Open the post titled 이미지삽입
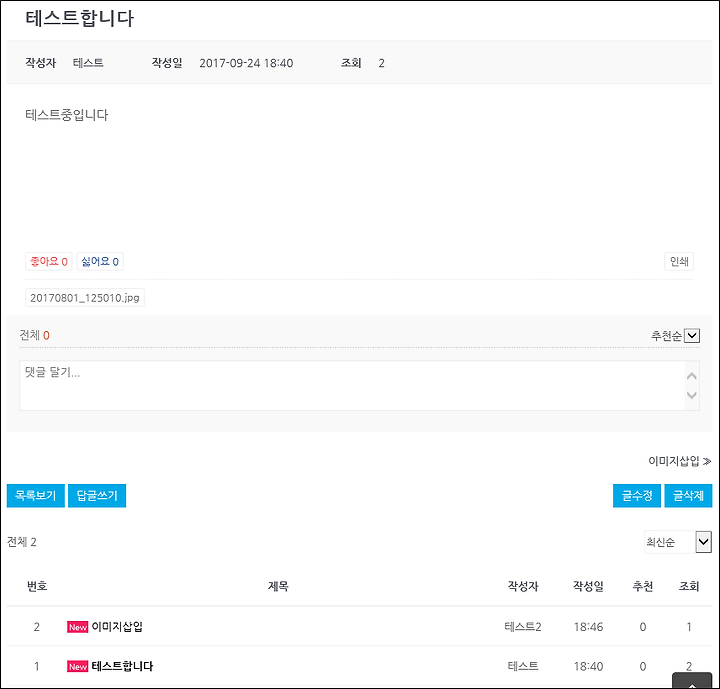Screen dimensions: 720x689 pyautogui.click(x=117, y=627)
